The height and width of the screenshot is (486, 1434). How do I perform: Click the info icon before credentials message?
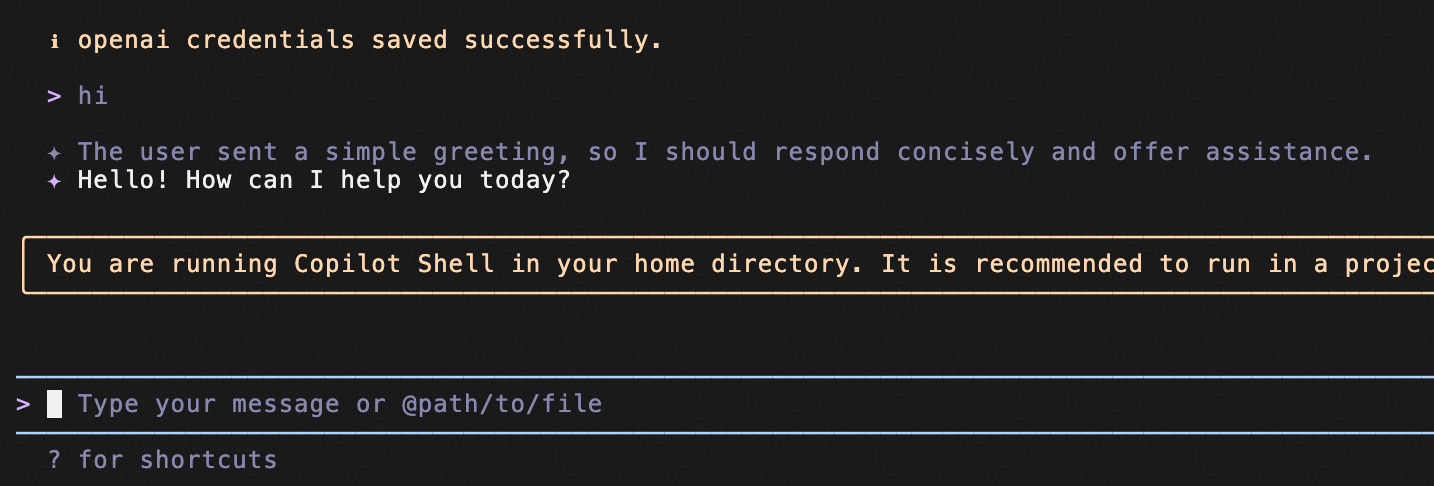tap(54, 42)
